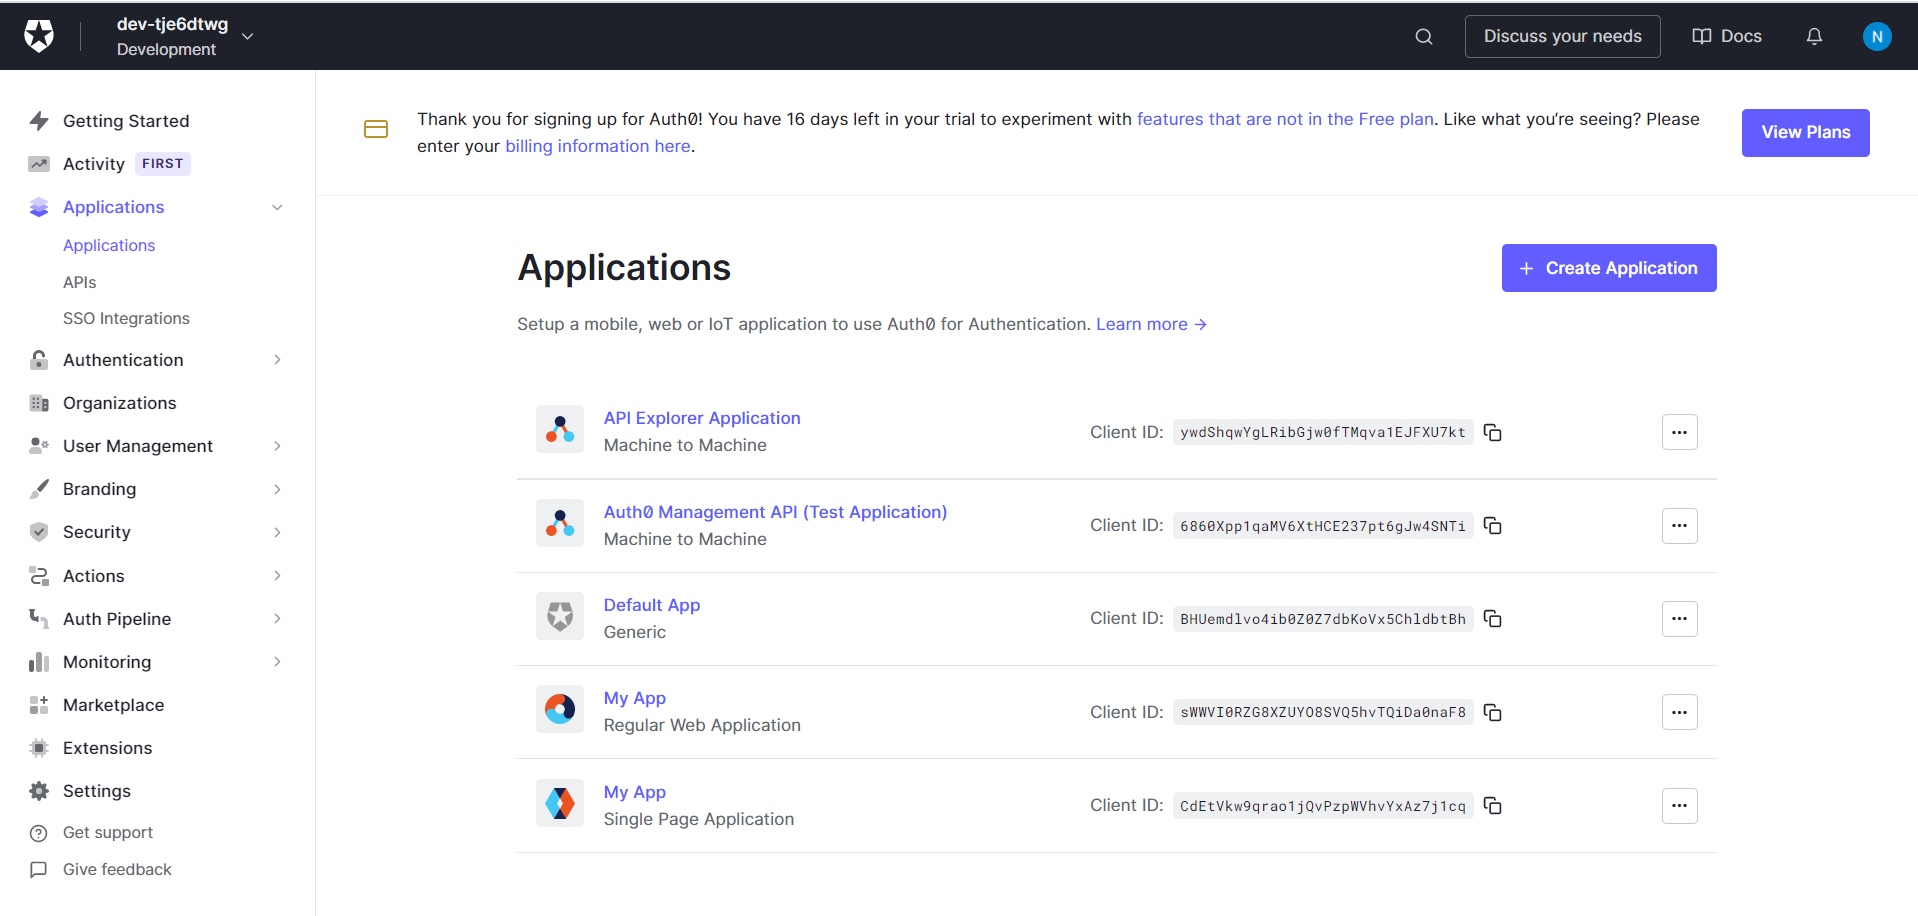This screenshot has width=1918, height=916.
Task: Click the Discuss your needs button
Action: click(1562, 36)
